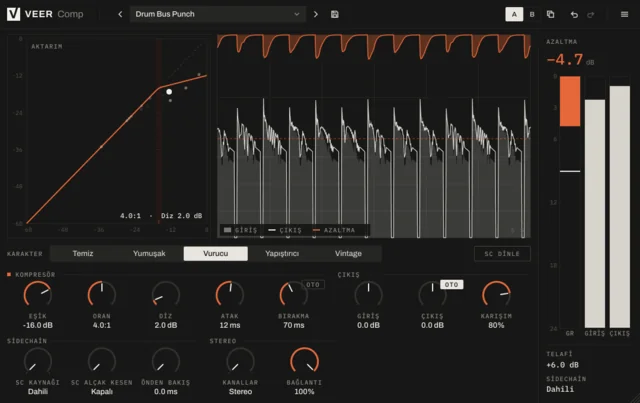640x403 pixels.
Task: Select Yapıştırıcı character mode
Action: click(x=282, y=254)
